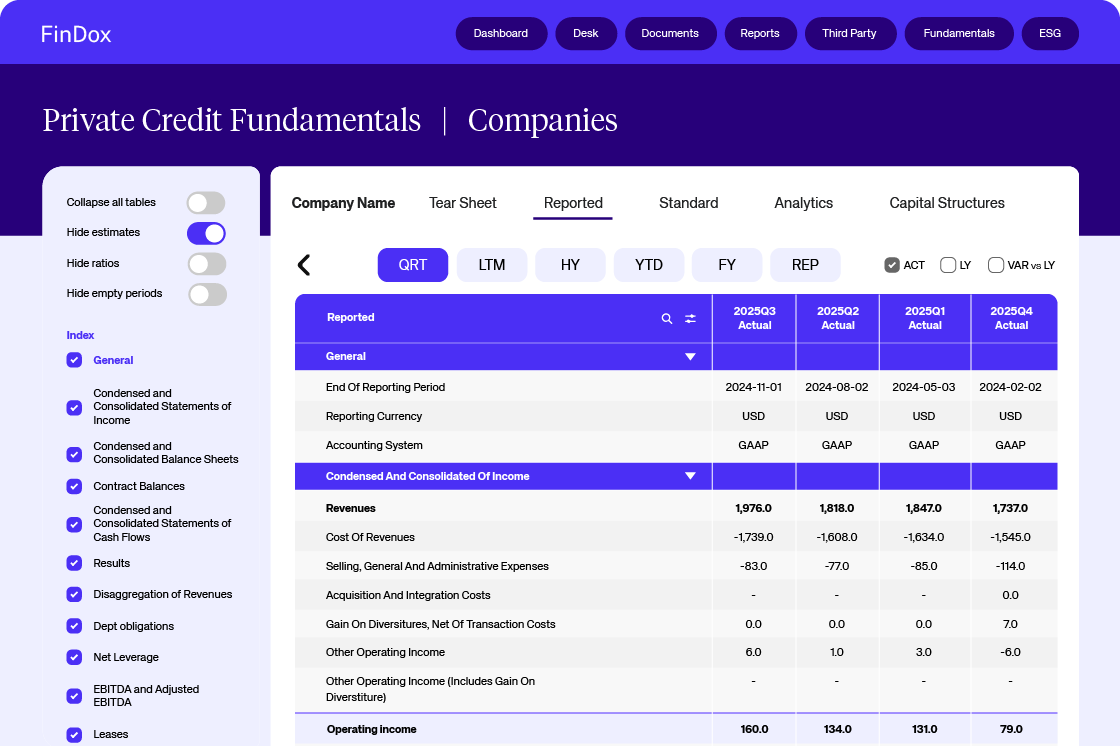Uncheck Net Leverage in the Index list

pyautogui.click(x=74, y=657)
